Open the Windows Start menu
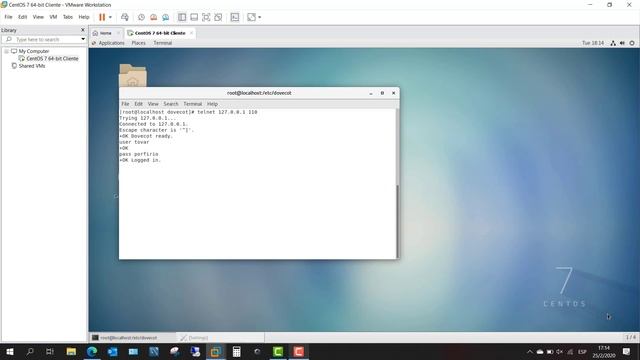The height and width of the screenshot is (360, 640). tap(10, 351)
